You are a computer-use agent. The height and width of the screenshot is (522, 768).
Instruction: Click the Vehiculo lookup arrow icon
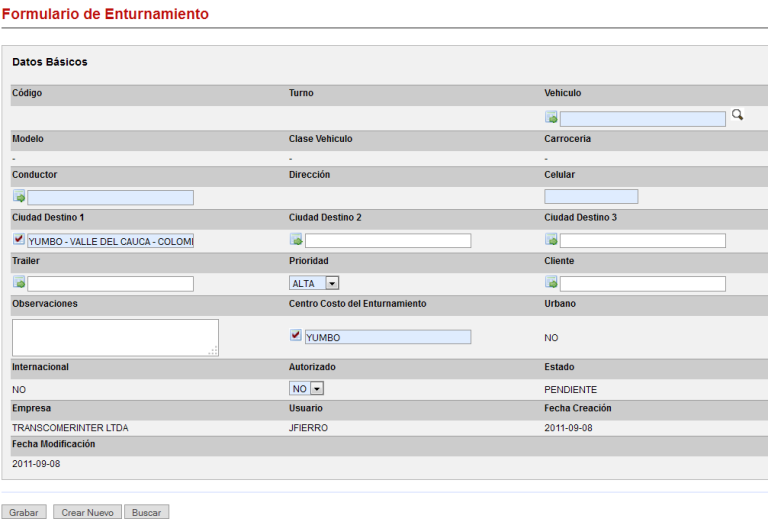click(x=551, y=118)
